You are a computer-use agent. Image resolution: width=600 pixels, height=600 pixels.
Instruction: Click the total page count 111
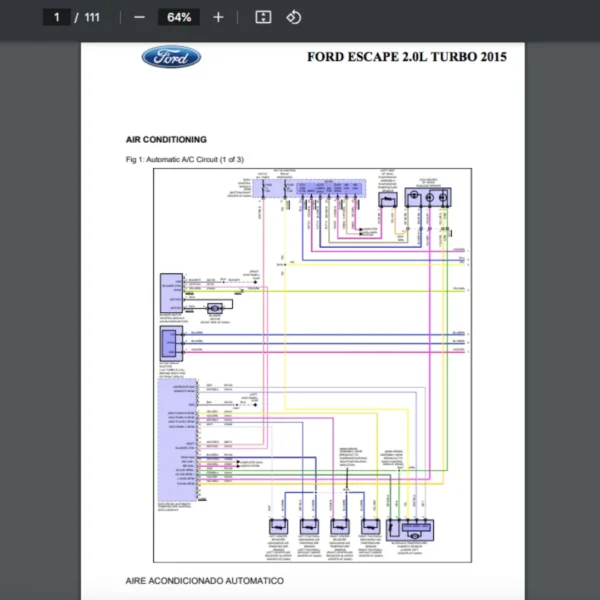[x=92, y=17]
